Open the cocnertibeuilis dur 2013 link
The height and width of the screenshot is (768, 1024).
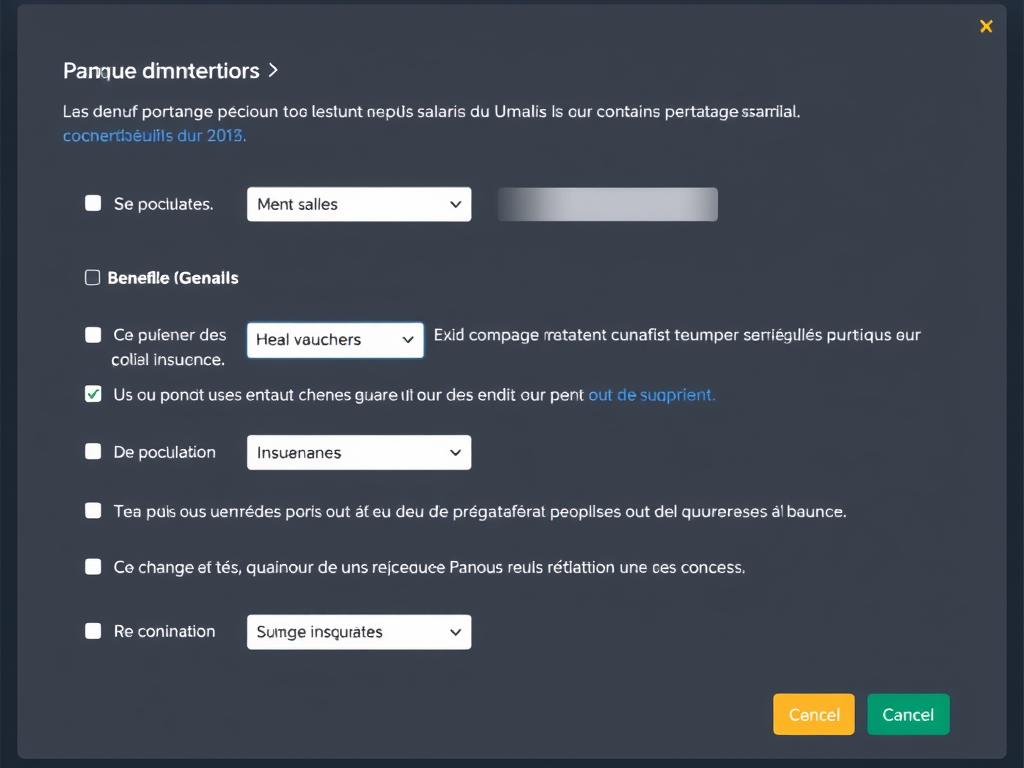pyautogui.click(x=154, y=135)
